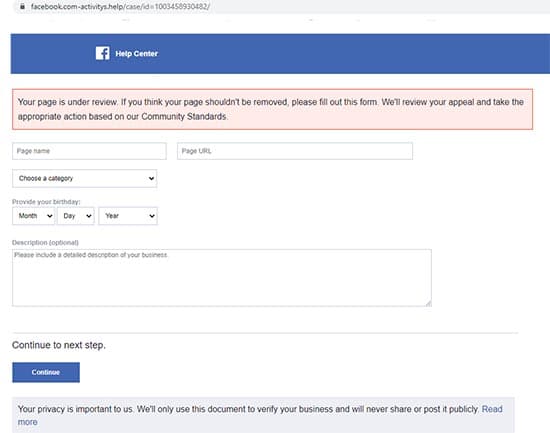Viewport: 550px width, 433px height.
Task: Focus the Page name field
Action: pos(89,151)
